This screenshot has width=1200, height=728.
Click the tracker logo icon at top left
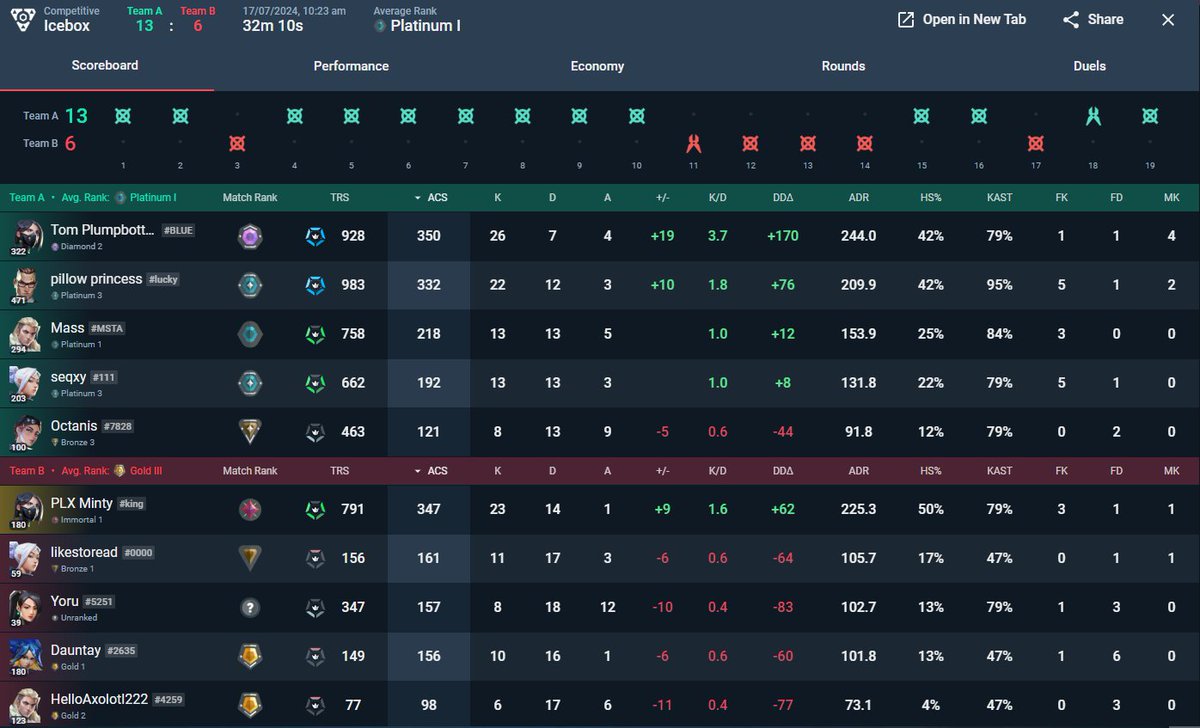coord(23,19)
